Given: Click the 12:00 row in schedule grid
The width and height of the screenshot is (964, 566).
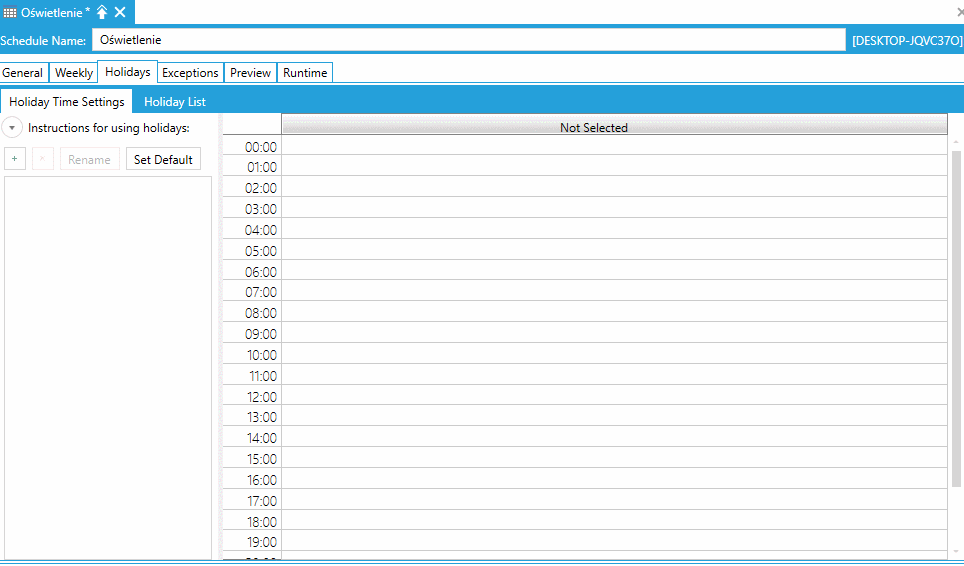Looking at the screenshot, I should [x=614, y=395].
